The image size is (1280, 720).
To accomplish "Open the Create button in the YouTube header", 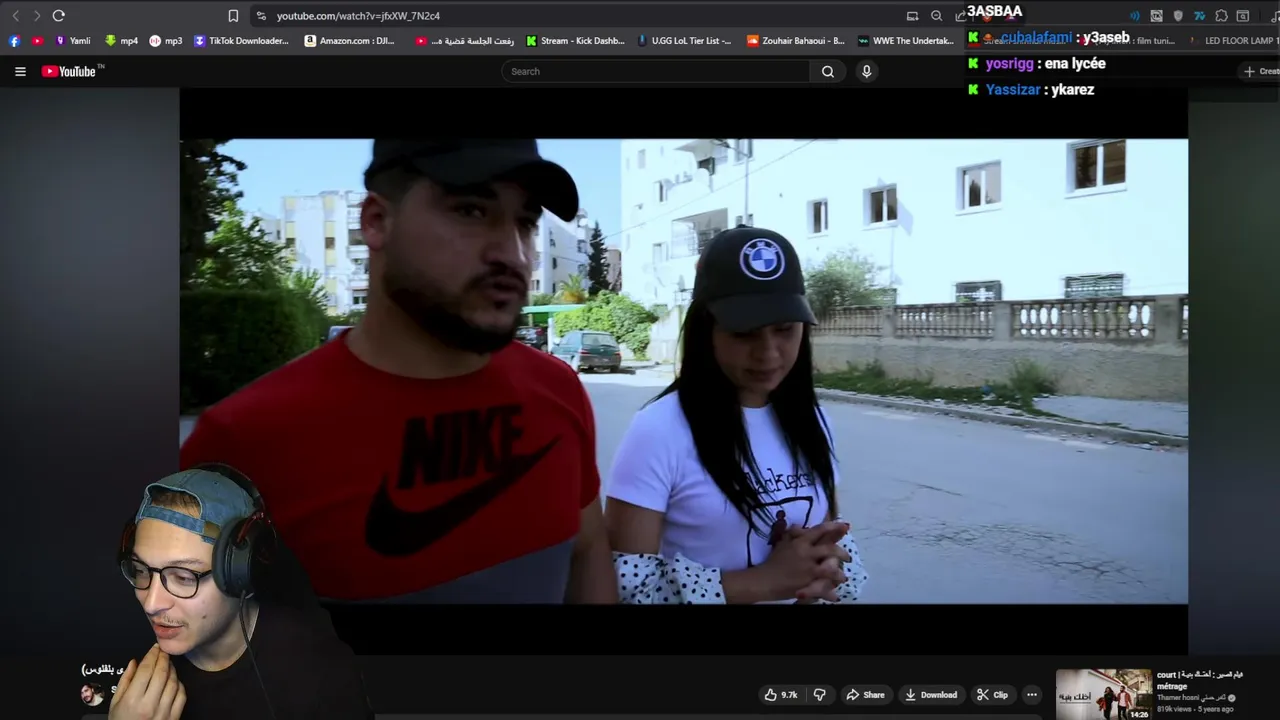I will (1260, 71).
